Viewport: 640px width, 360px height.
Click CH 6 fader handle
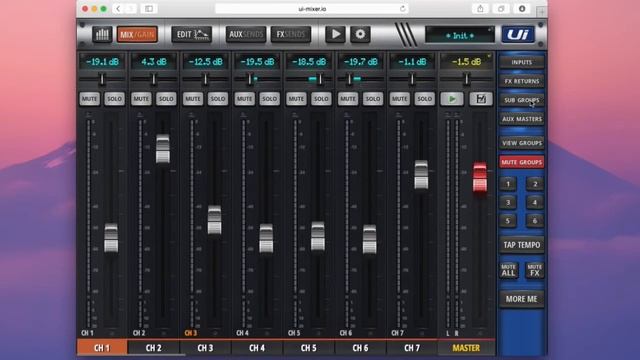point(369,239)
